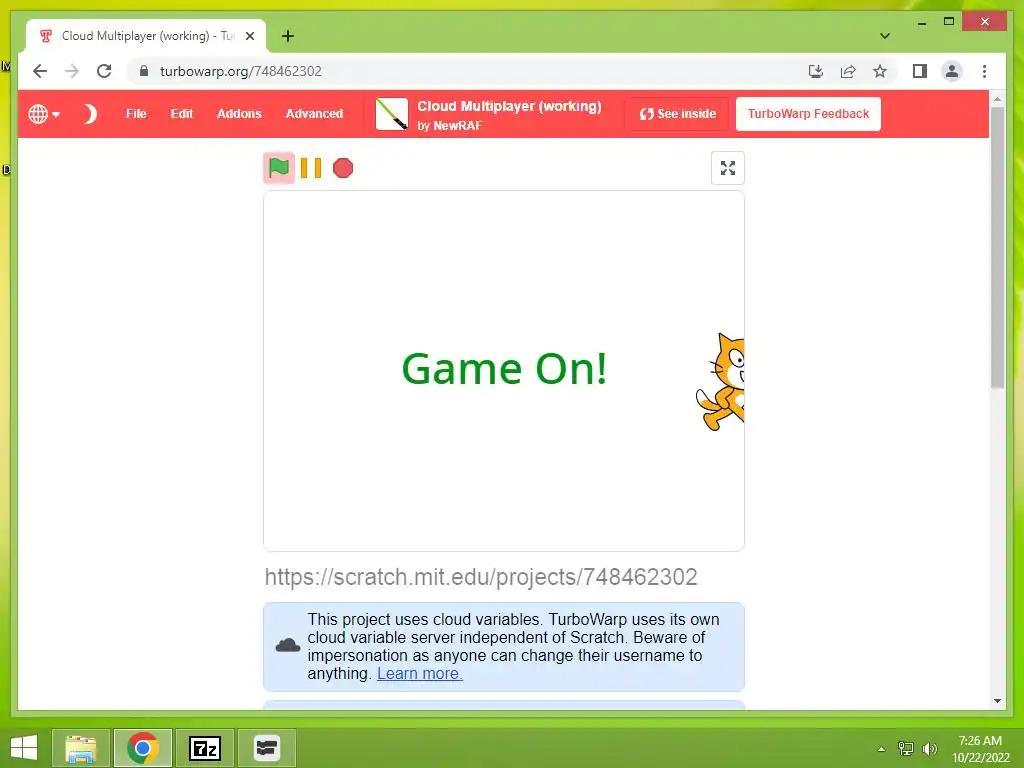Share this page via share icon

[848, 71]
